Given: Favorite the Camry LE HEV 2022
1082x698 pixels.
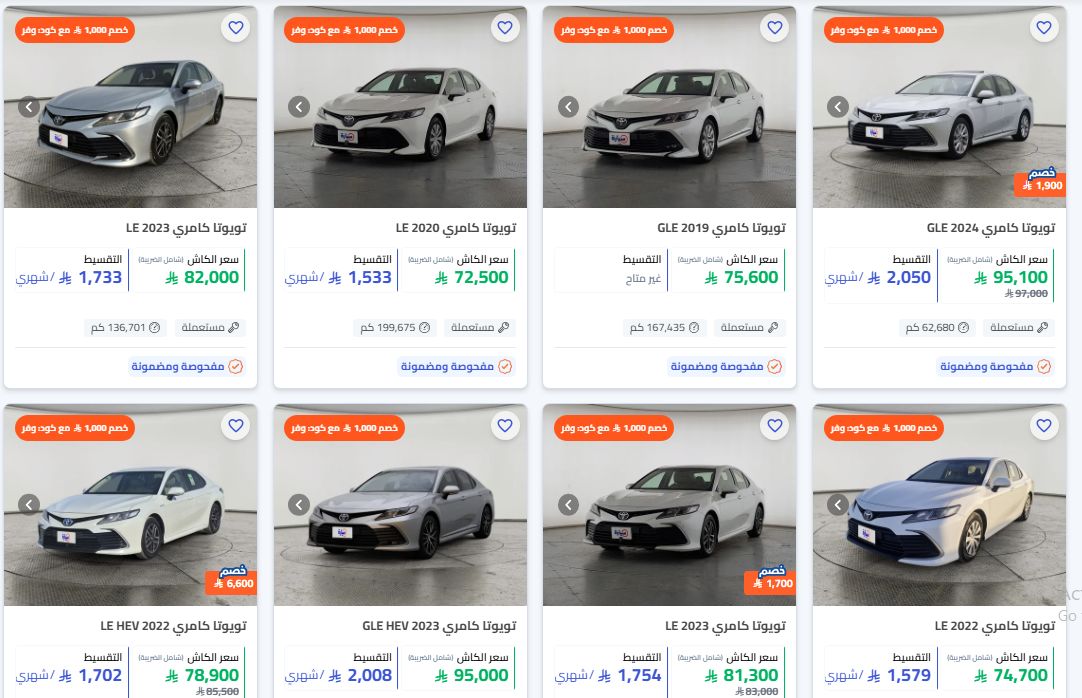Looking at the screenshot, I should [236, 427].
